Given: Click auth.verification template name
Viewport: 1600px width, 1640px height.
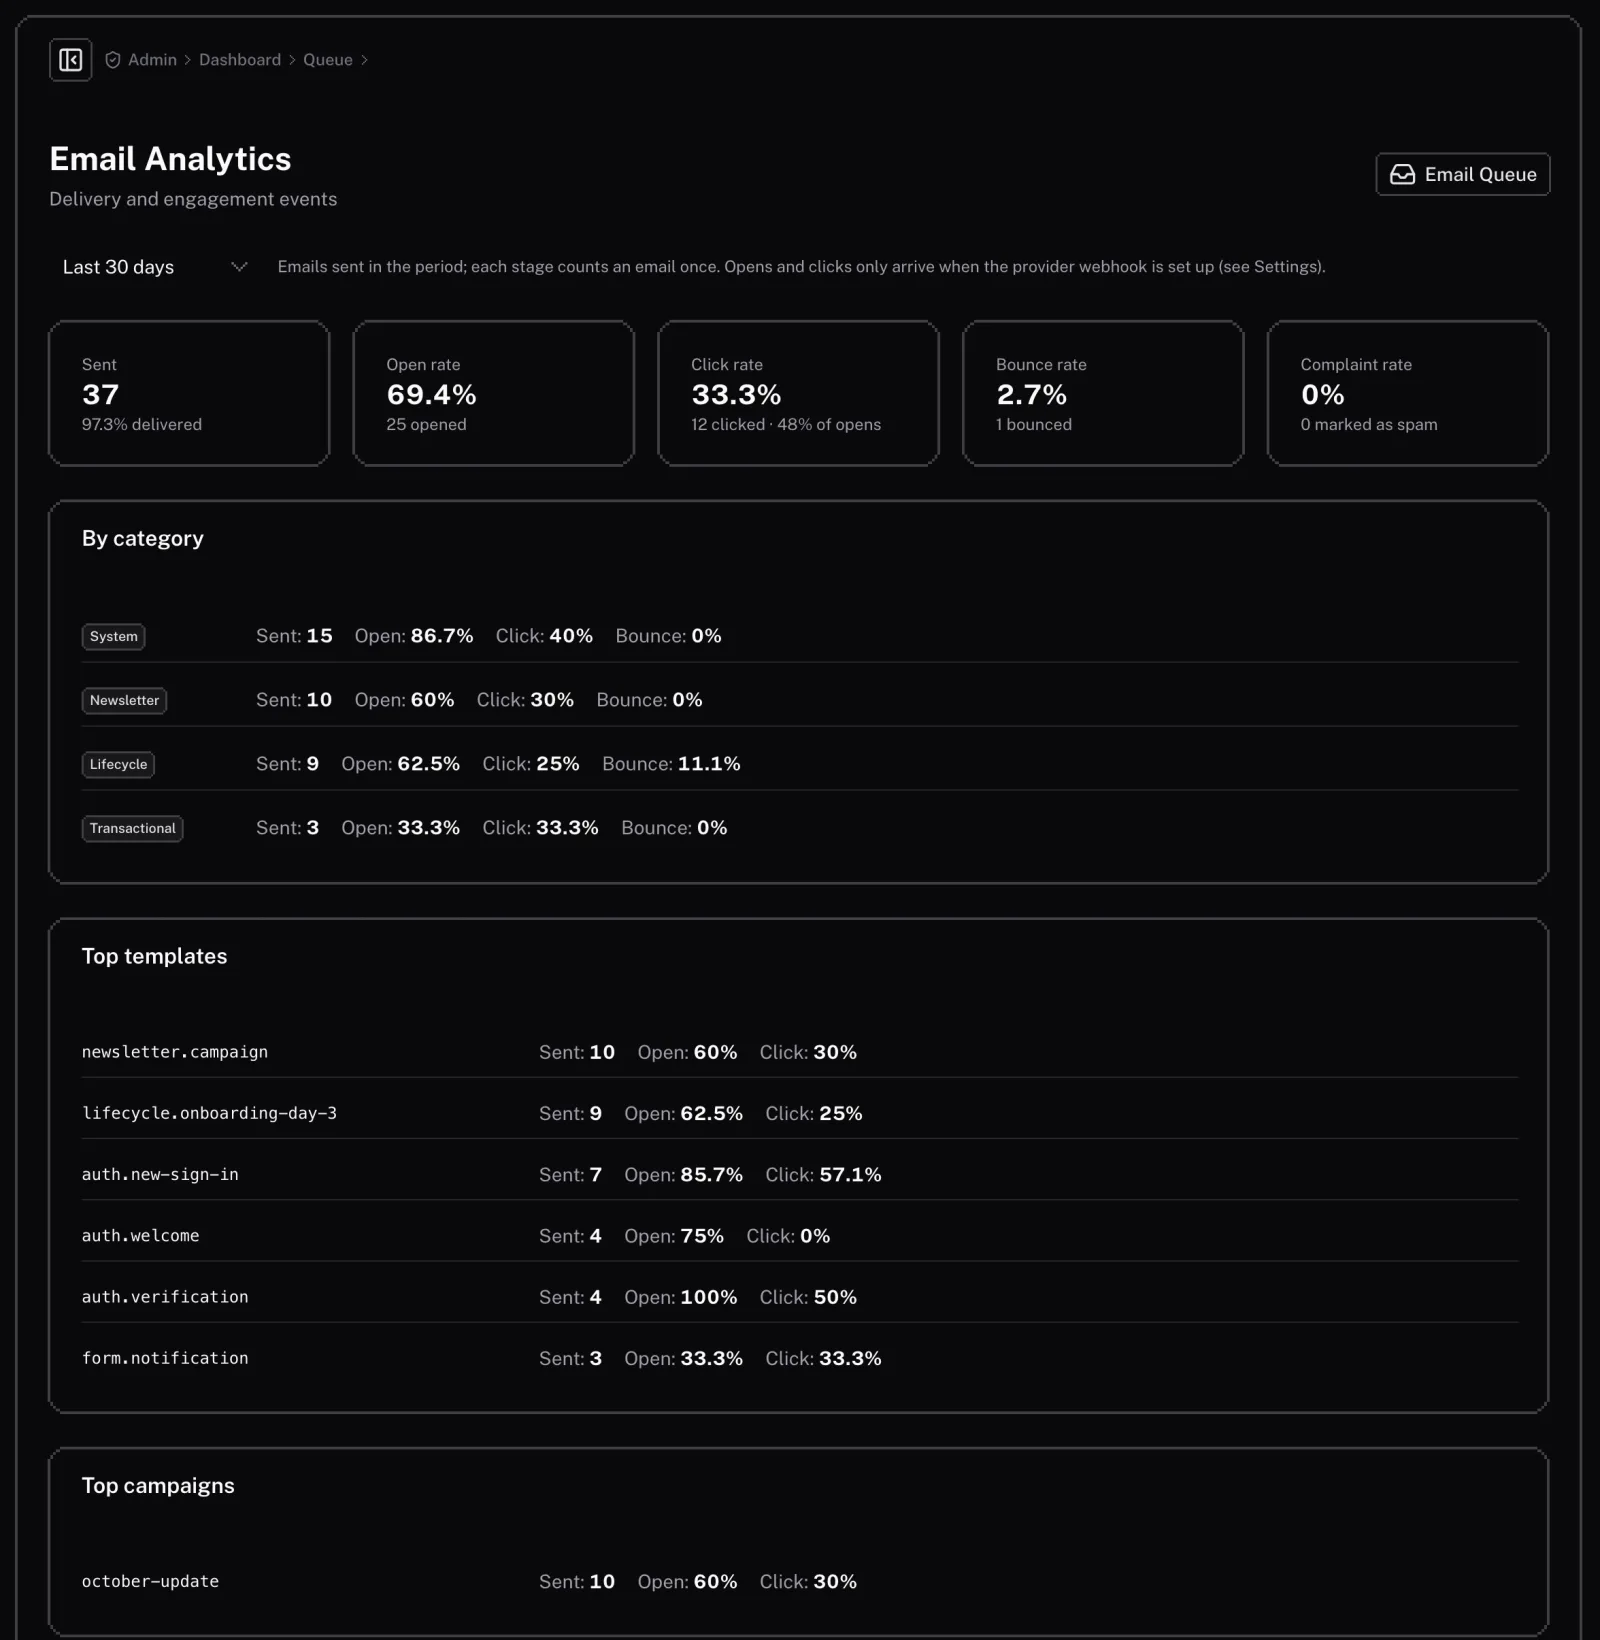Looking at the screenshot, I should coord(165,1297).
